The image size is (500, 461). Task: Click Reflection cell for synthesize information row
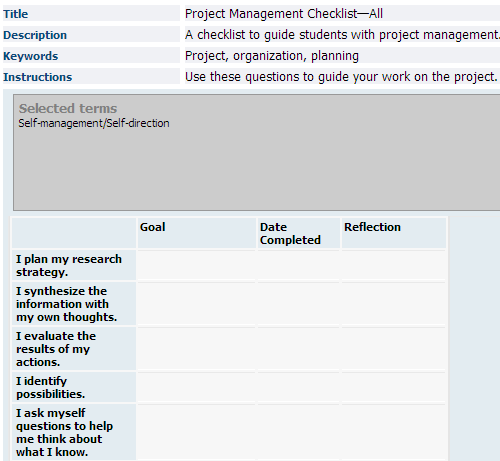coord(394,304)
